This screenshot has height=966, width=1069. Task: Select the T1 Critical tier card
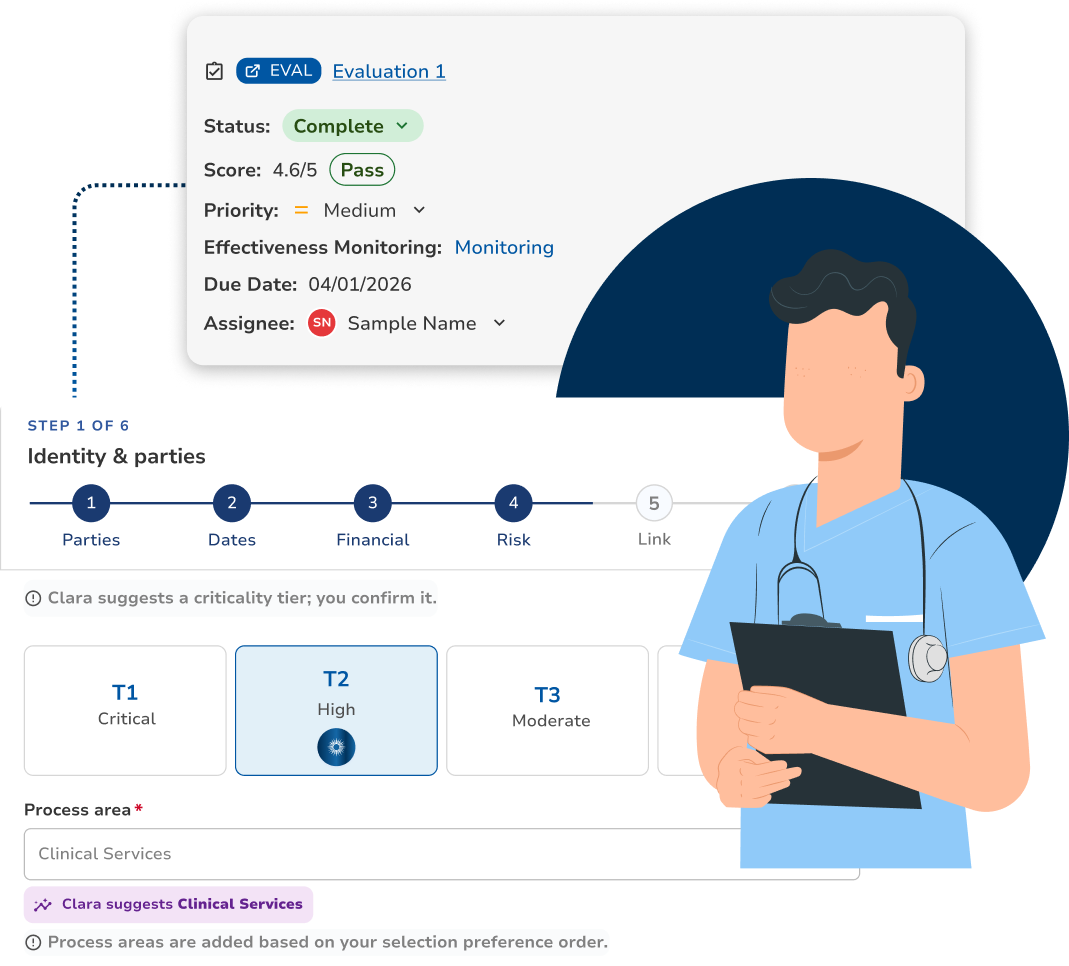[x=125, y=710]
